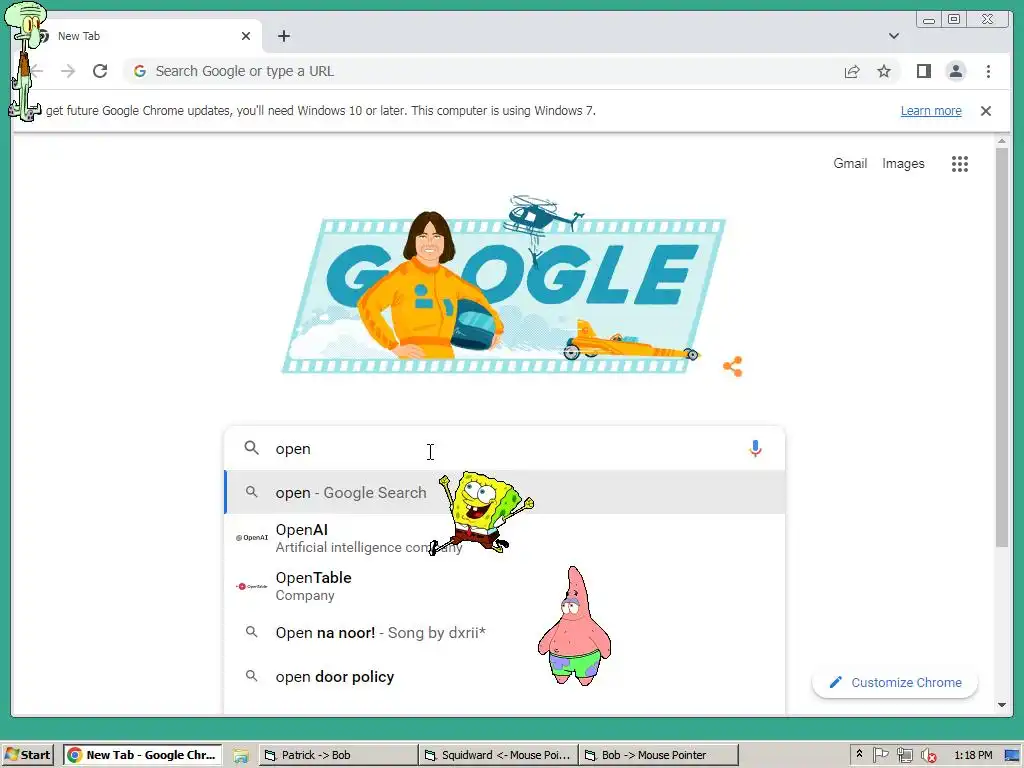Switch to Patrick -> Bob taskbar window
The width and height of the screenshot is (1024, 768).
pos(337,755)
